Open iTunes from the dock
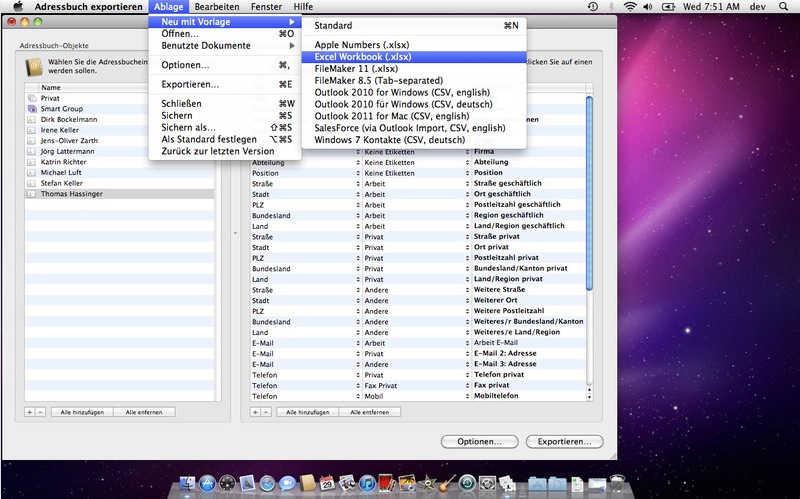The height and width of the screenshot is (499, 800). pos(367,483)
